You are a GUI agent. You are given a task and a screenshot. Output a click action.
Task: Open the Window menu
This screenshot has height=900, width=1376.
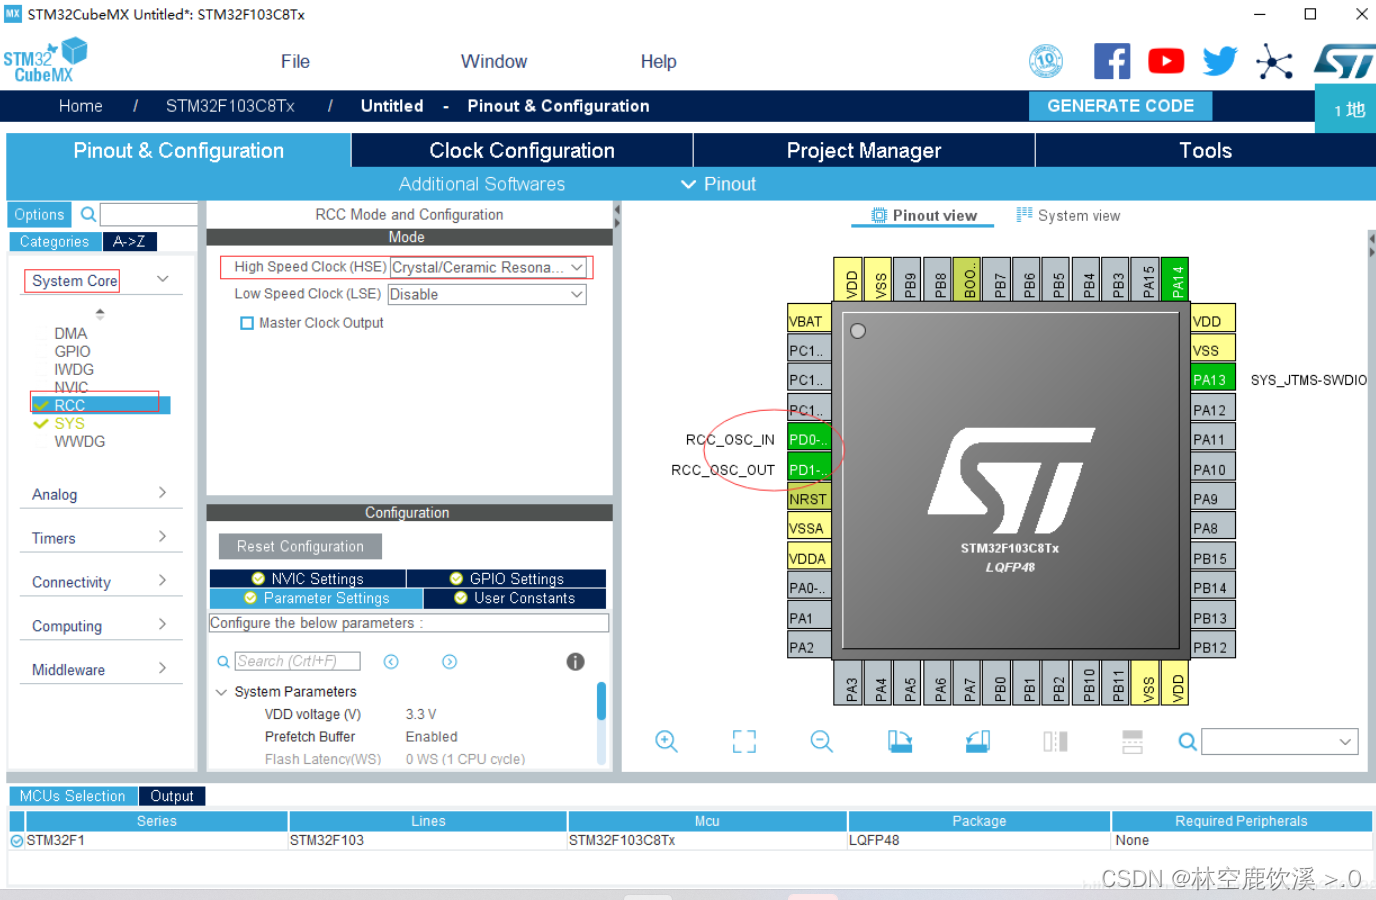pos(493,61)
